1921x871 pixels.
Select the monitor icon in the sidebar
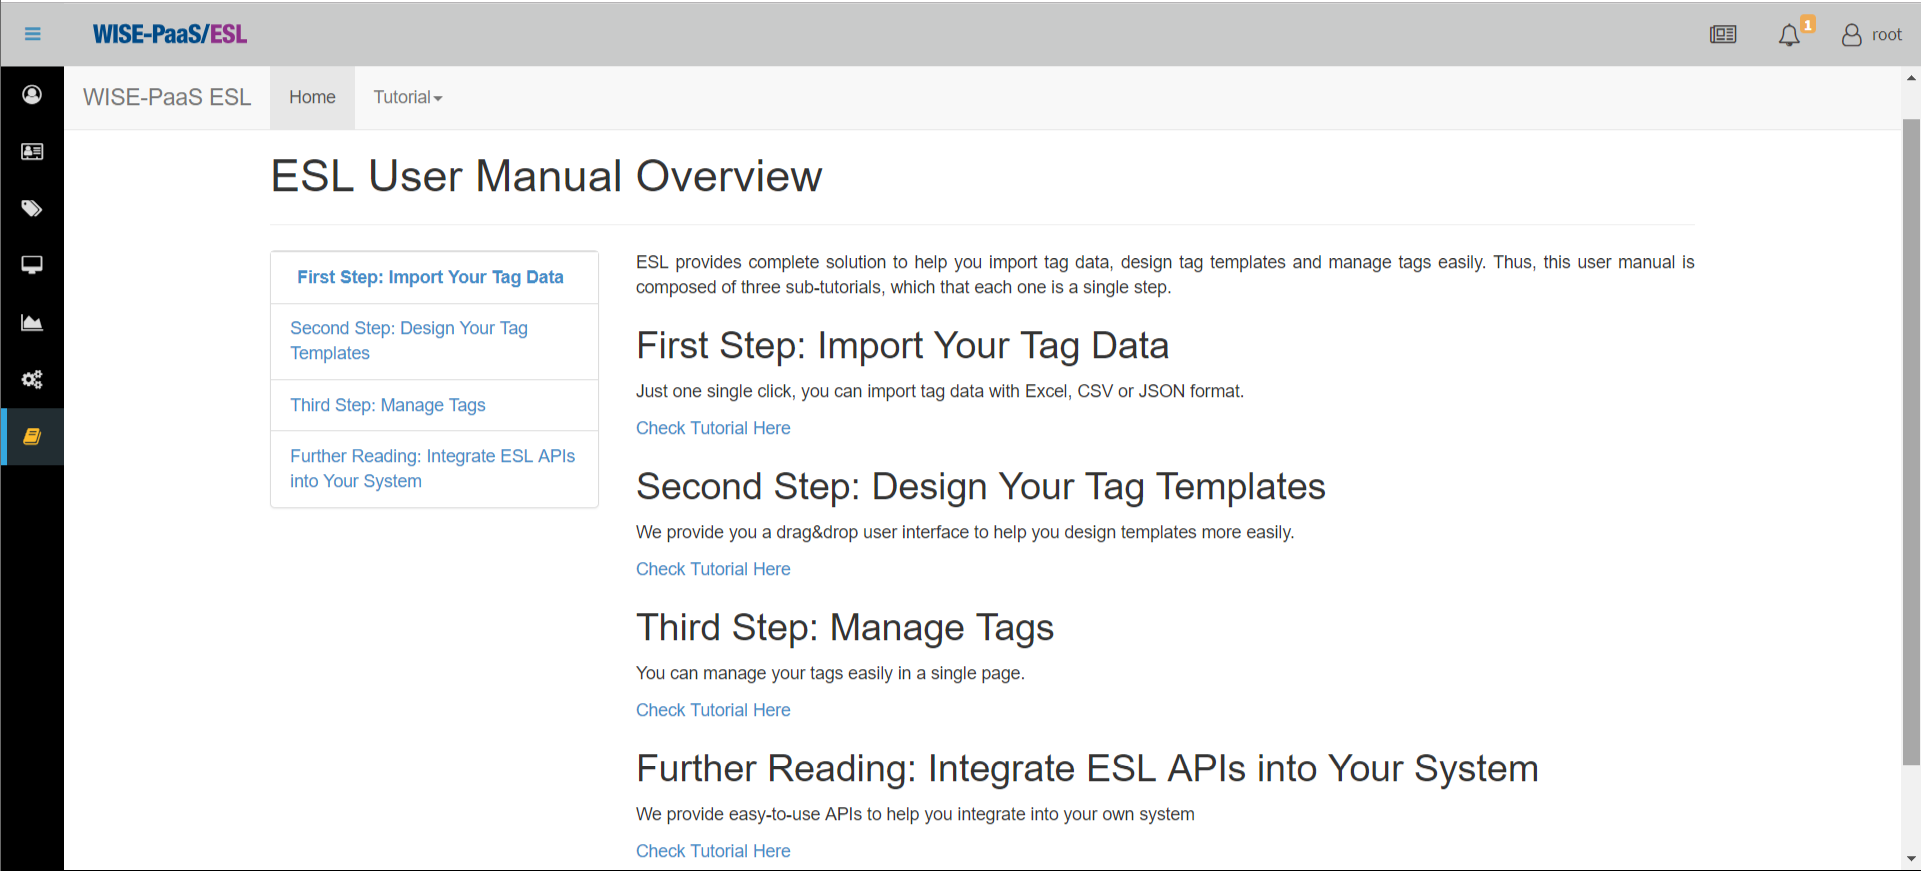click(x=32, y=265)
